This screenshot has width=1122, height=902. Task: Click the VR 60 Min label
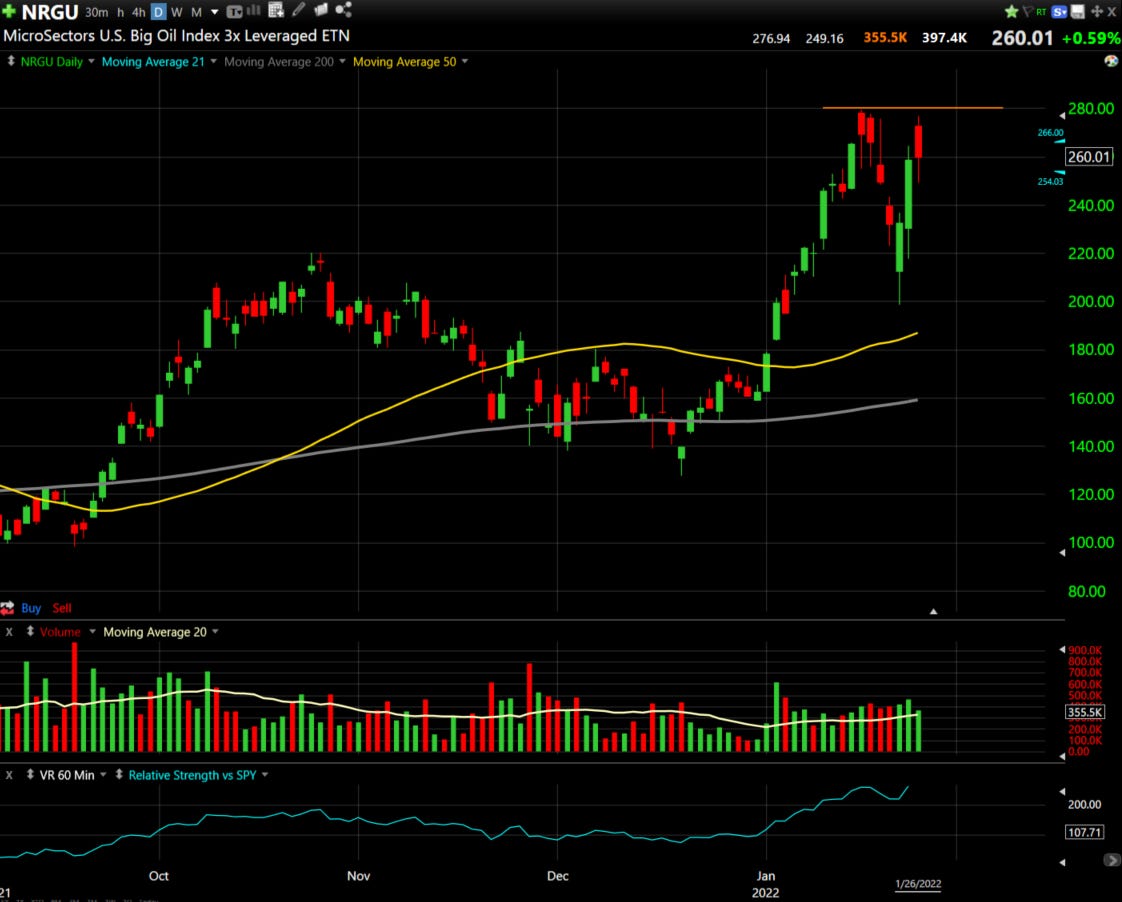(x=67, y=775)
